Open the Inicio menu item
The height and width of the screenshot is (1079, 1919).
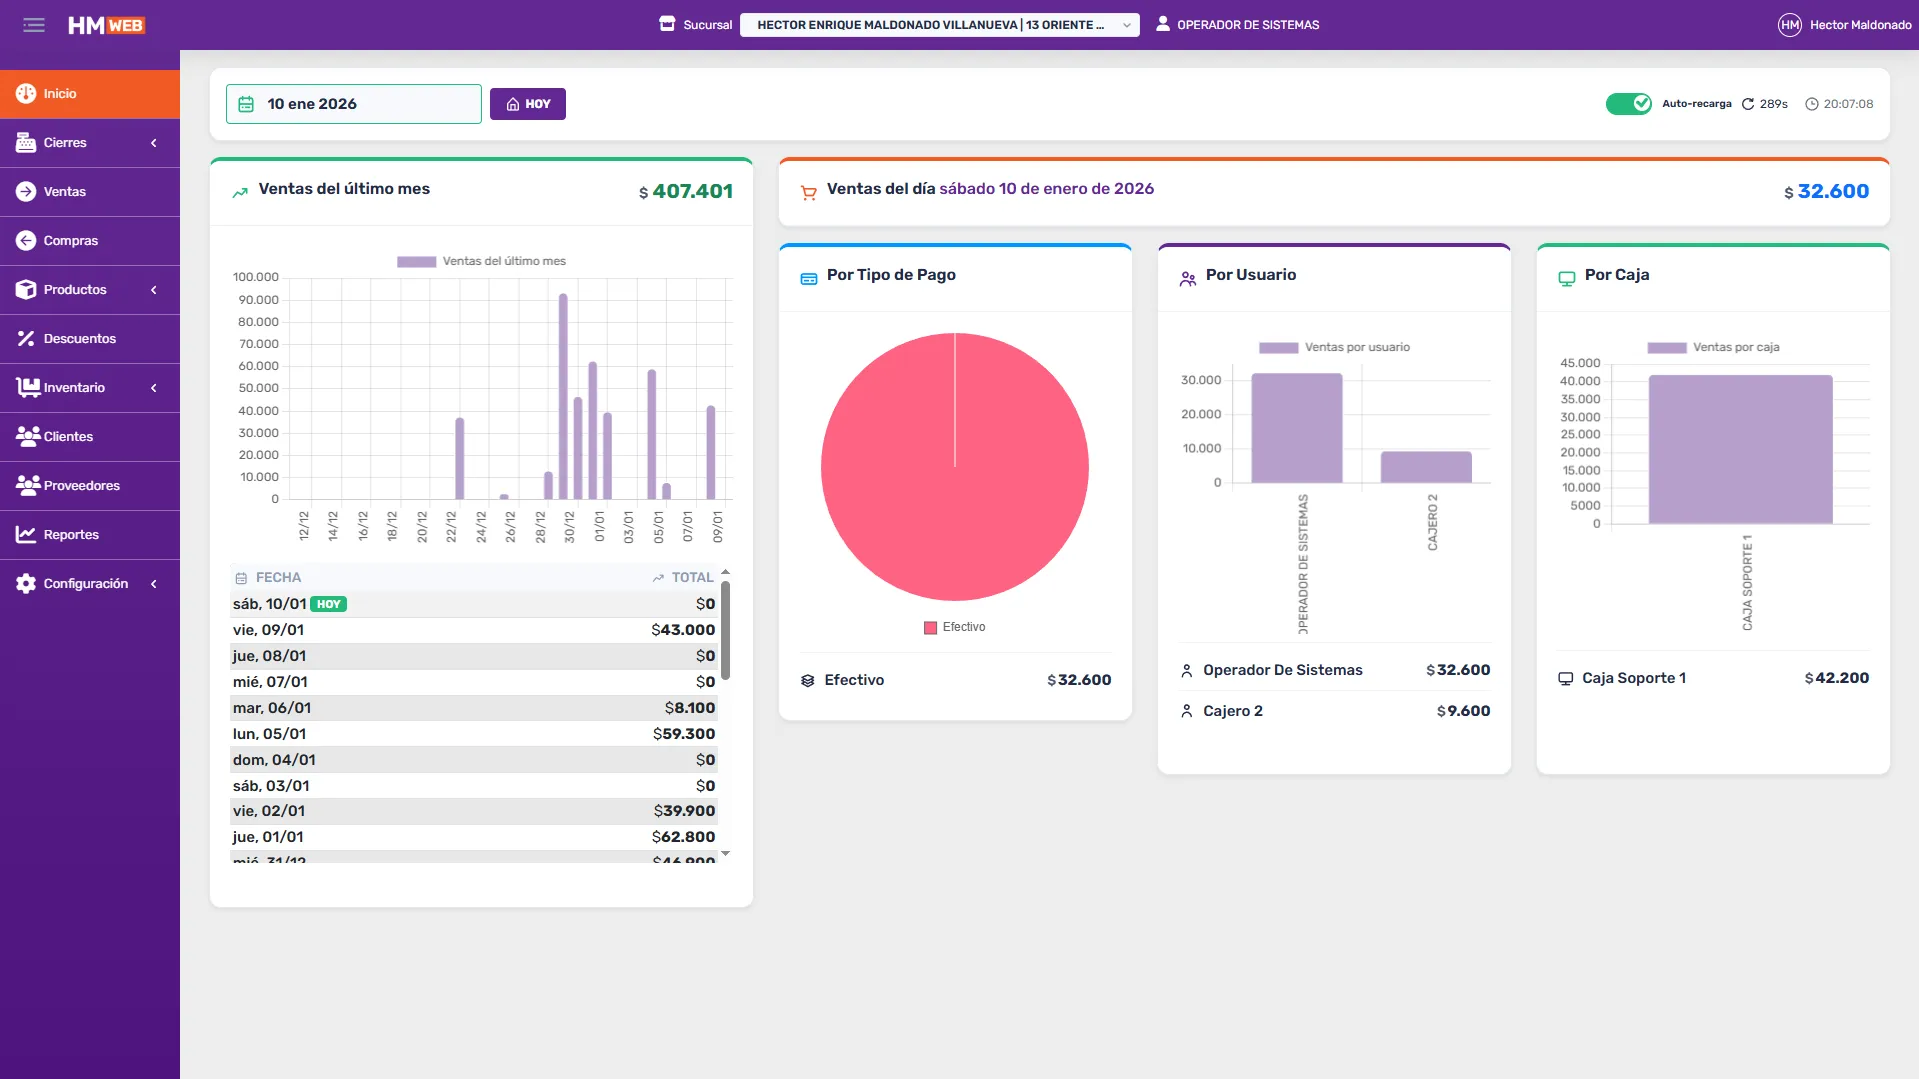click(90, 94)
